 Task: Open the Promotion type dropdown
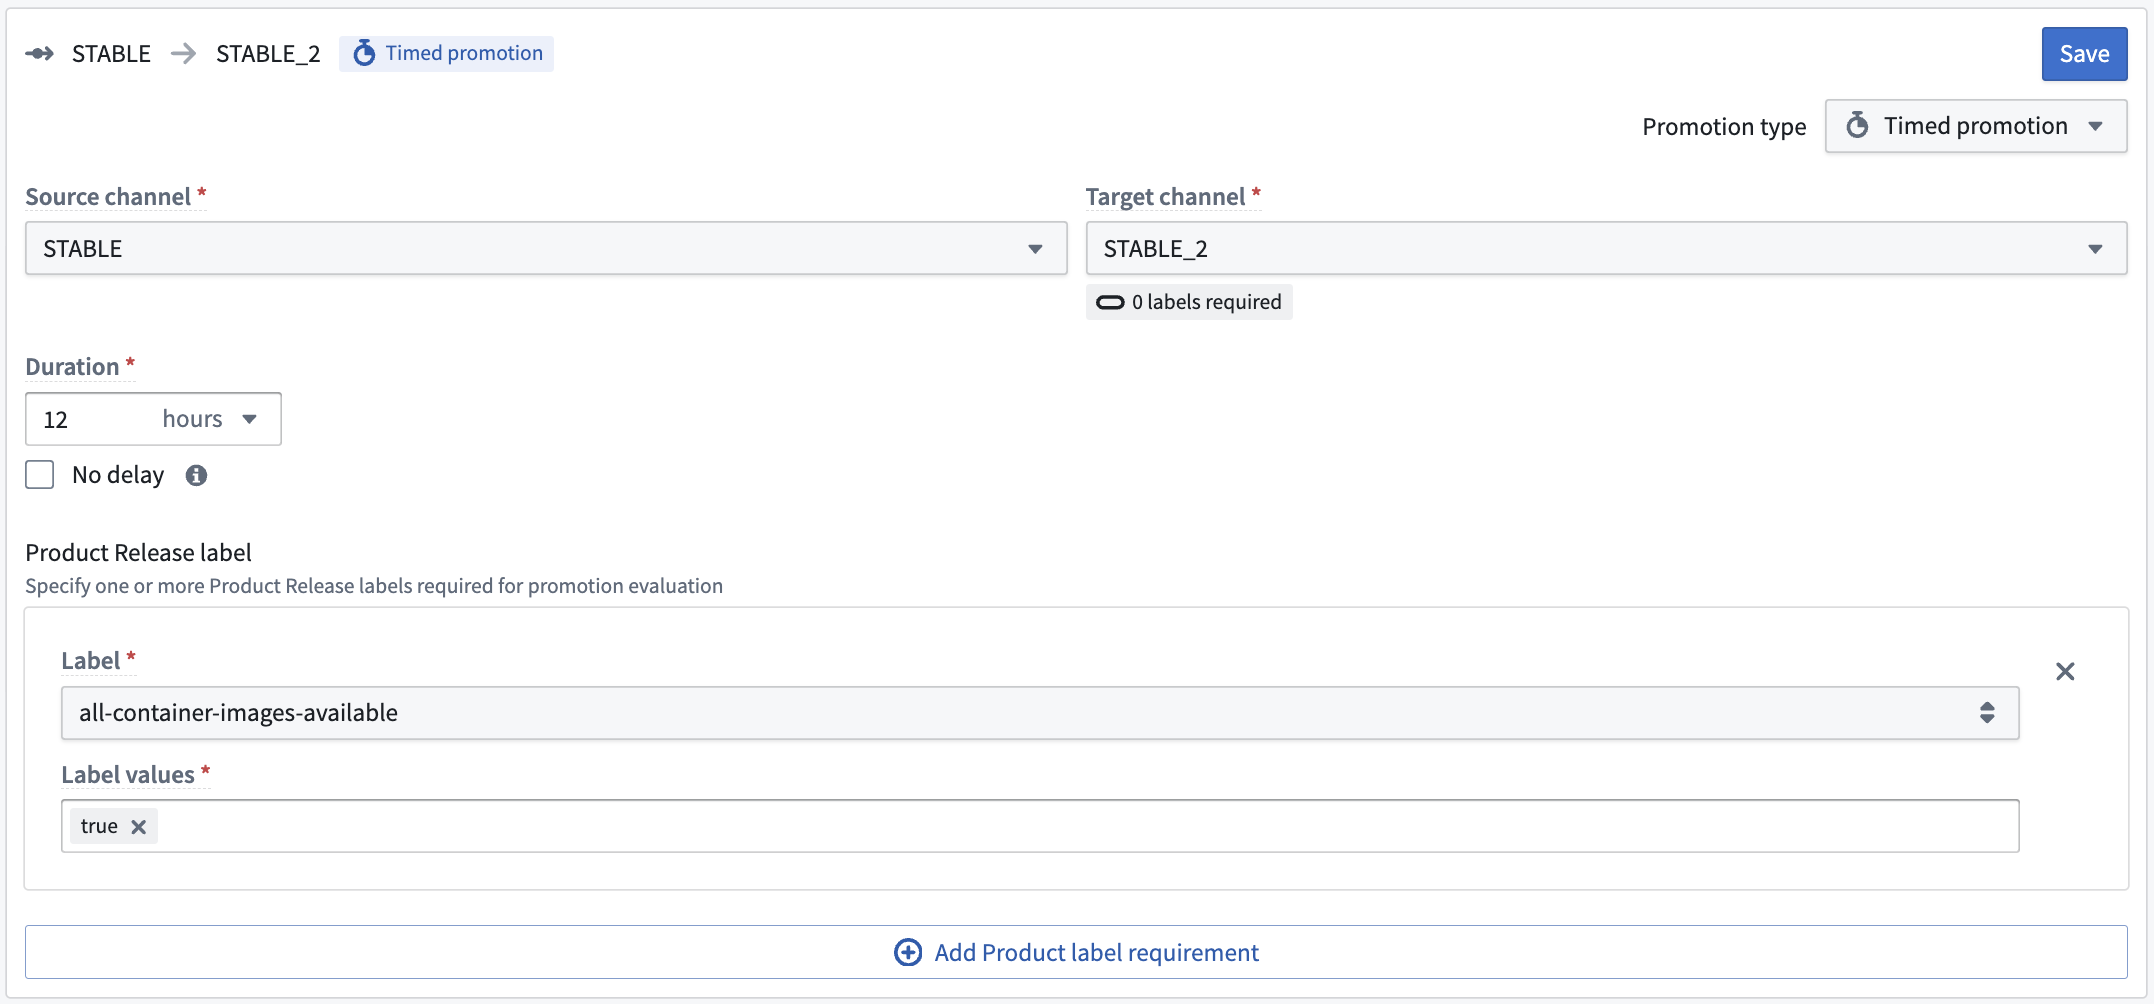(x=1975, y=126)
